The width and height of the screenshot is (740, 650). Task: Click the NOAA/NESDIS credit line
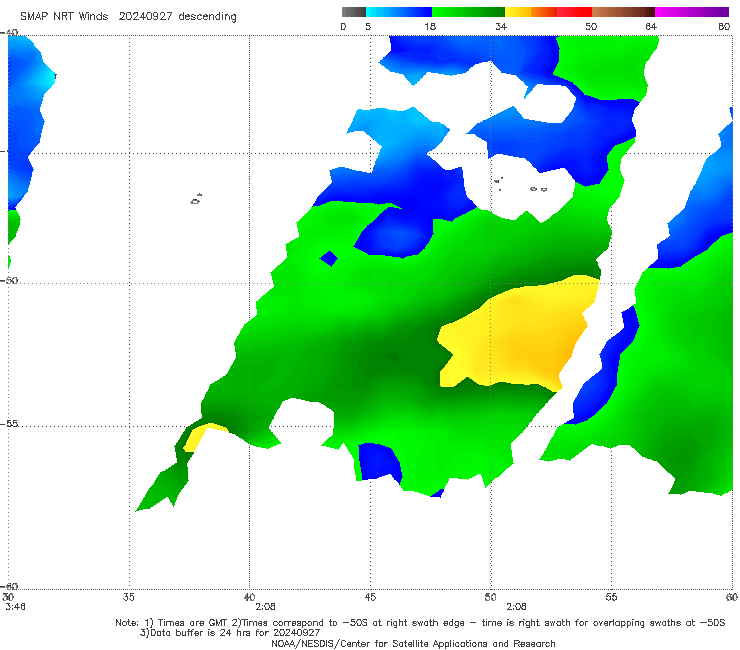(x=413, y=644)
